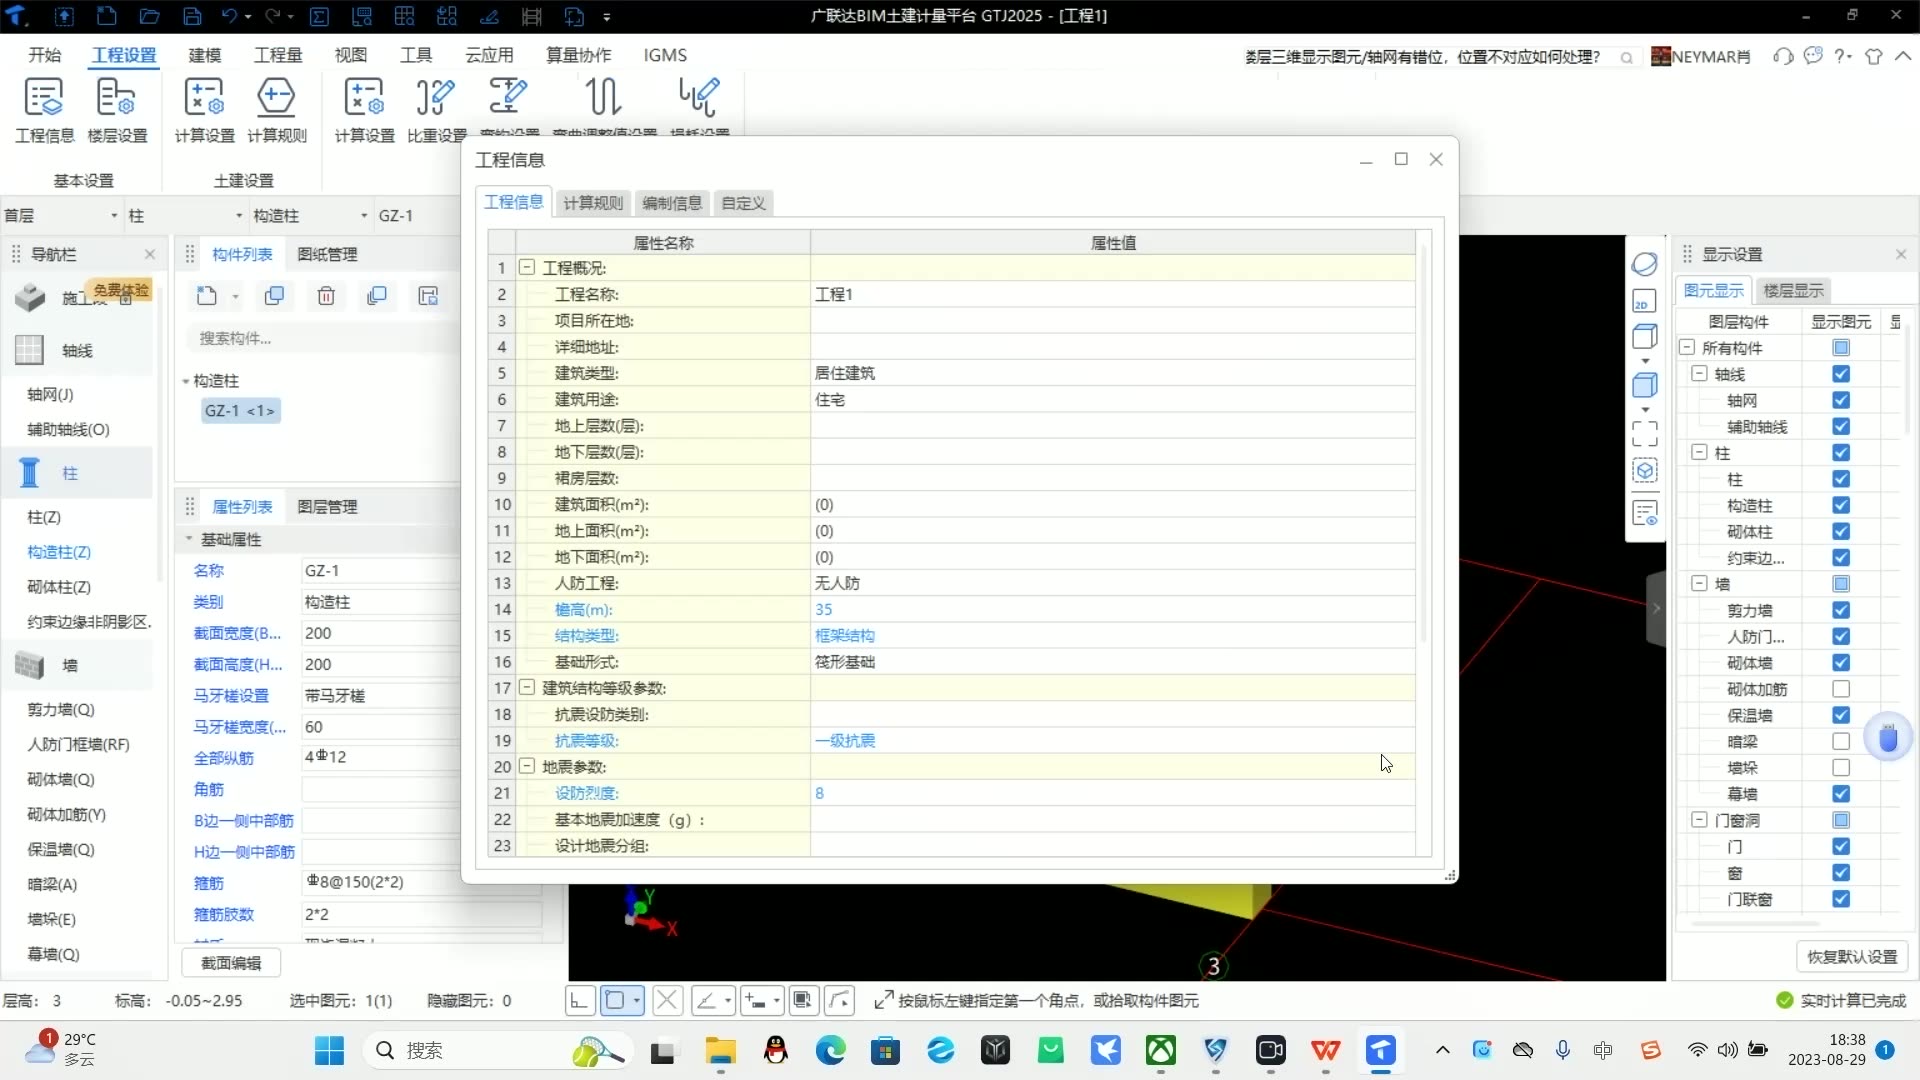Enable the 砌体加筋 display checkbox
Viewport: 1920px width, 1080px height.
pos(1841,689)
